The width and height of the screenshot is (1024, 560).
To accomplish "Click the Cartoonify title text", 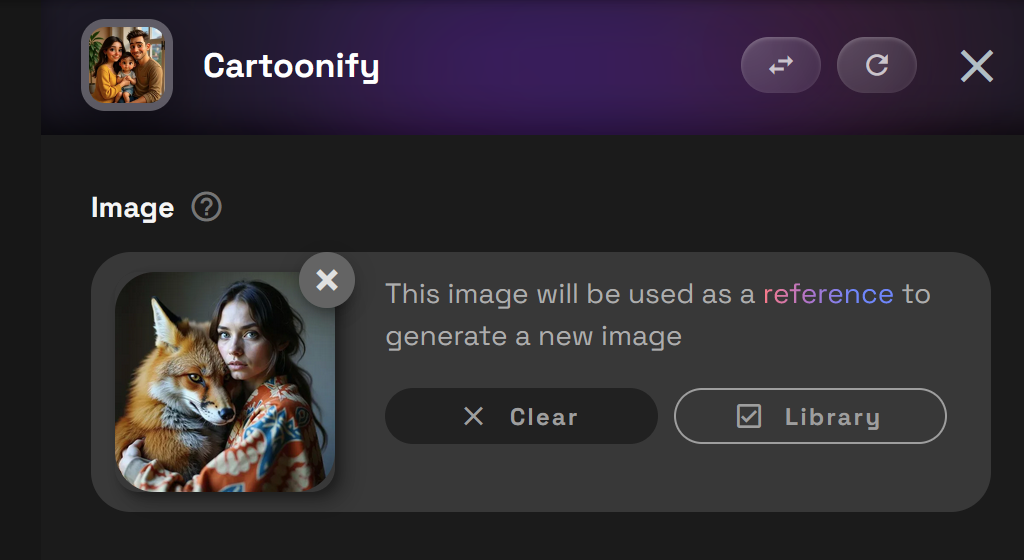I will 291,67.
